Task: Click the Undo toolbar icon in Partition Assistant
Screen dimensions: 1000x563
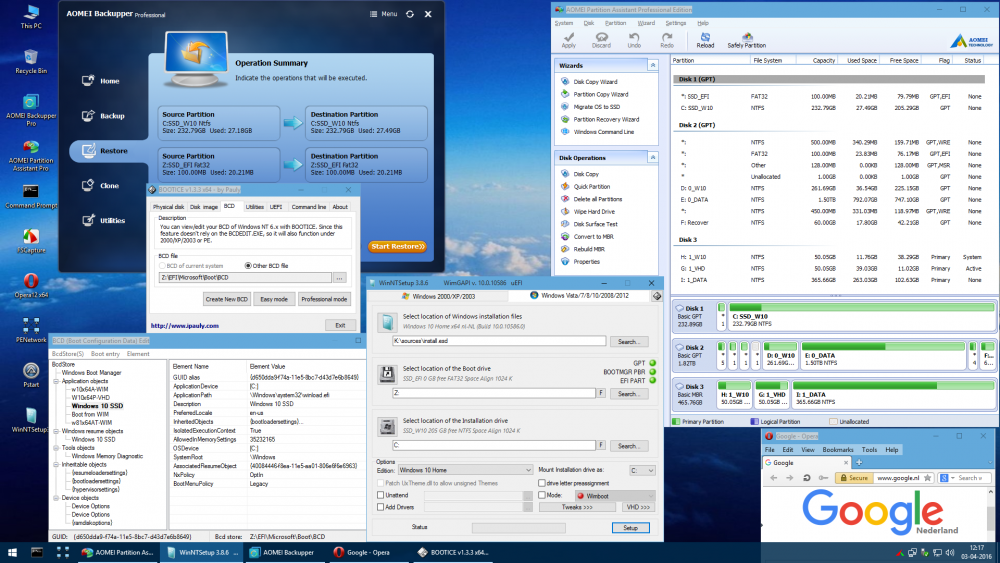Action: 634,40
